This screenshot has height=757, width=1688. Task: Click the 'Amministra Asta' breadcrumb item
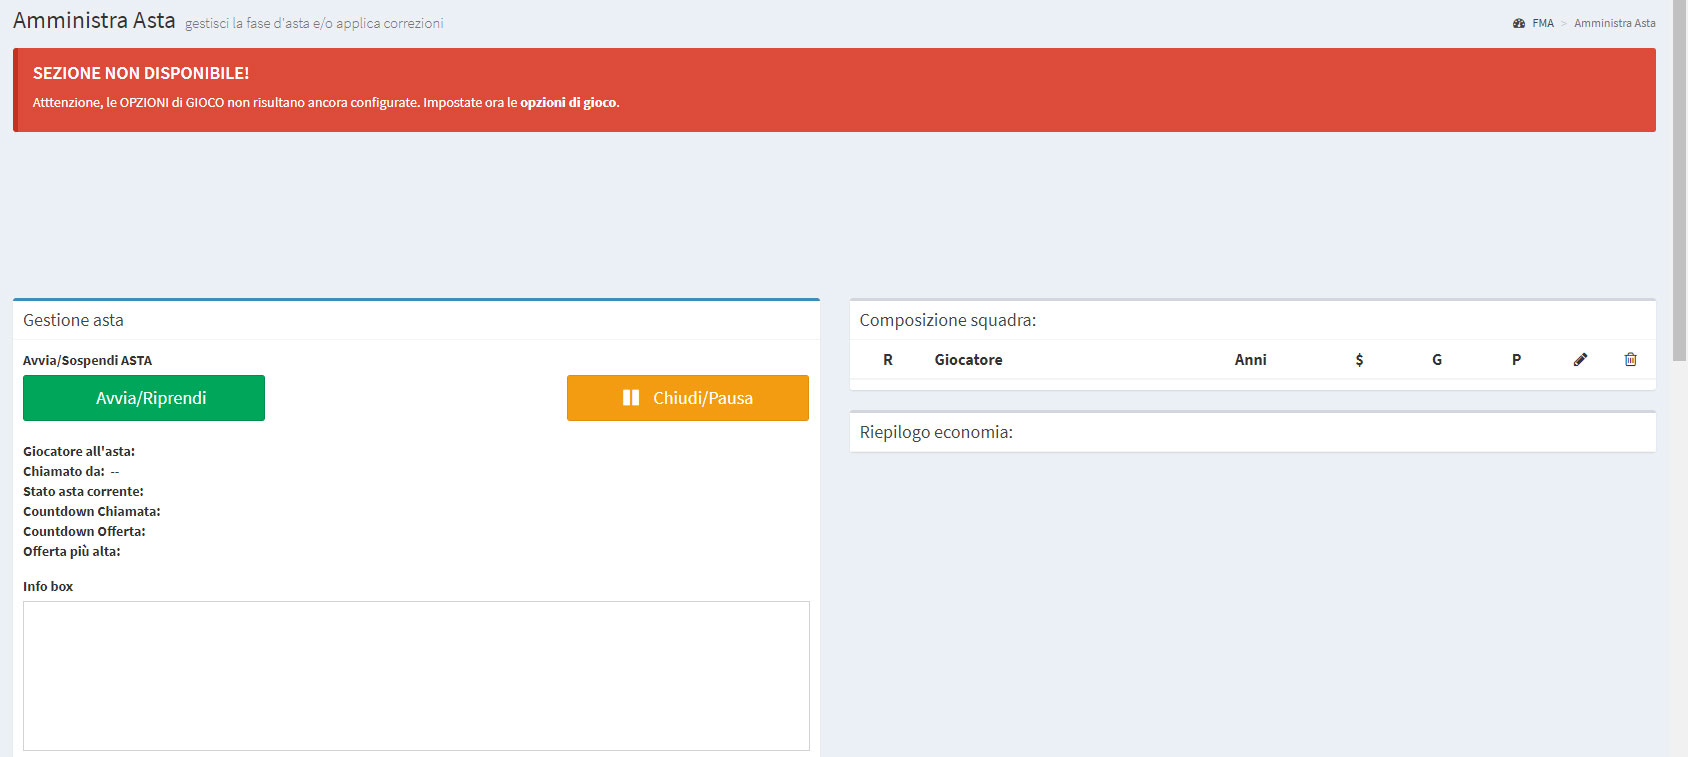click(x=1614, y=23)
